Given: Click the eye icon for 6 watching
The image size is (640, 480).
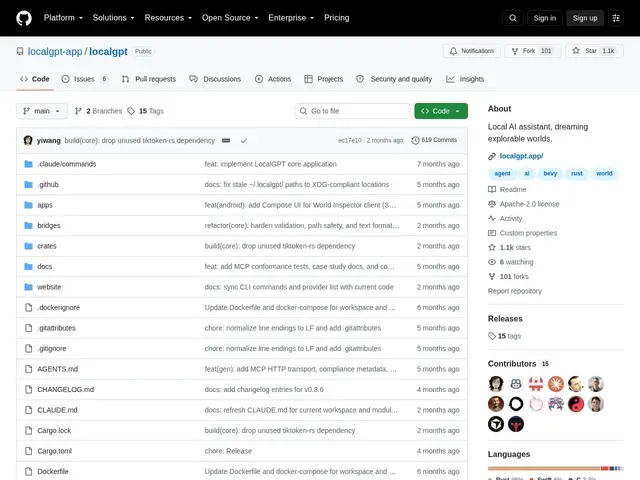Looking at the screenshot, I should click(x=492, y=262).
